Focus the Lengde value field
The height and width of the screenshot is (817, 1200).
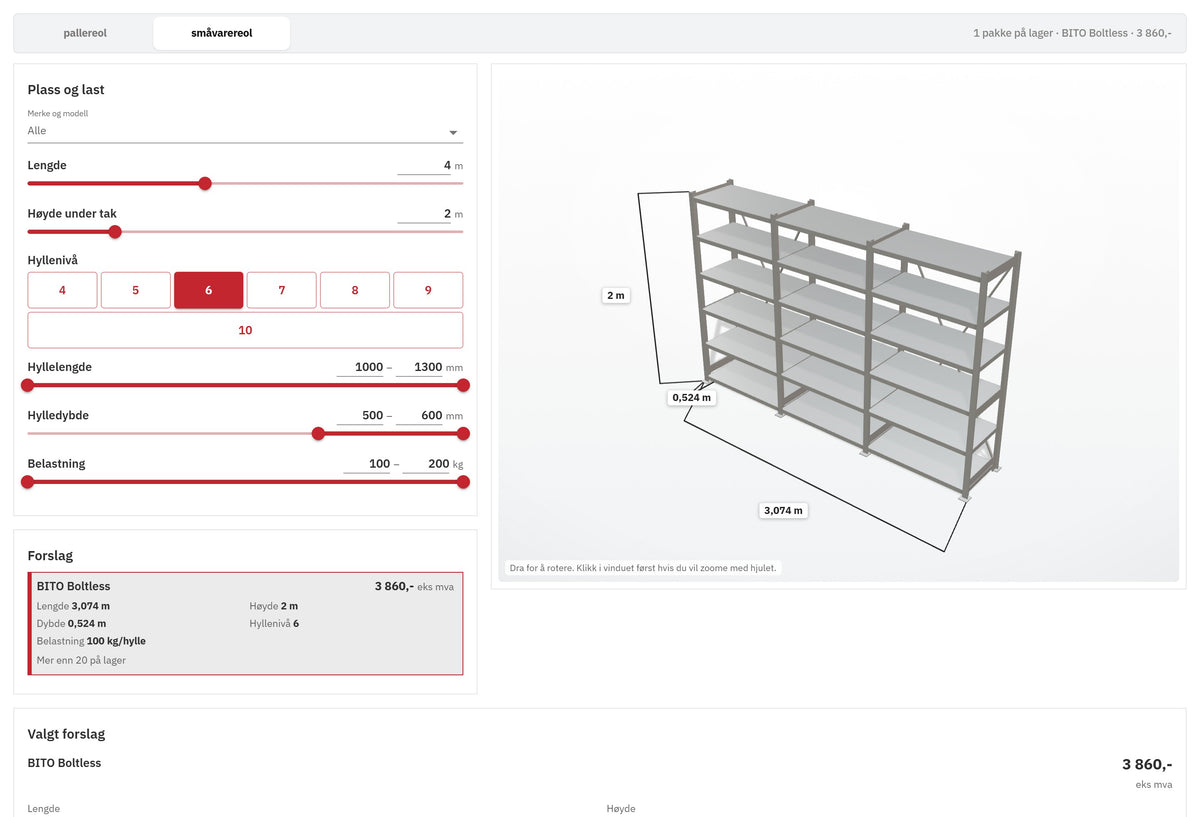point(424,165)
